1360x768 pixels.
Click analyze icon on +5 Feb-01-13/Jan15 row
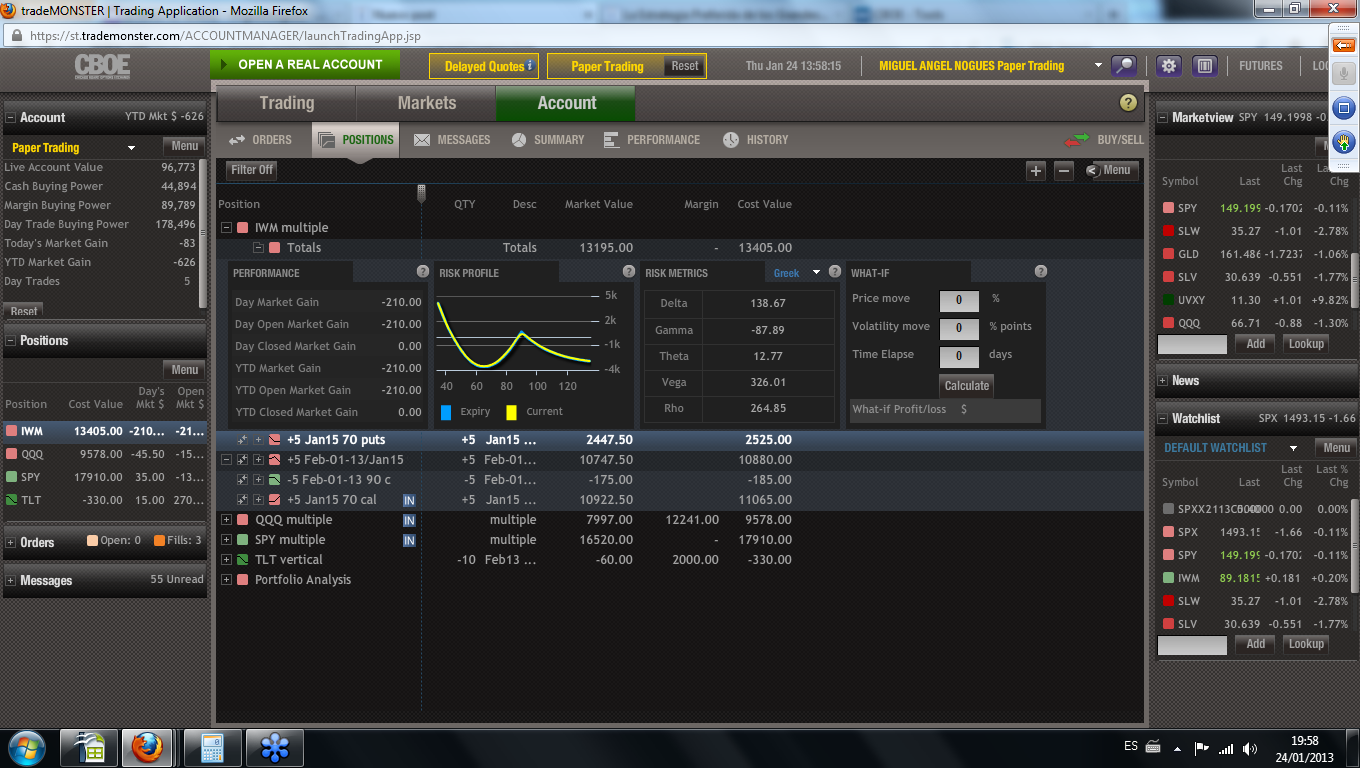242,460
